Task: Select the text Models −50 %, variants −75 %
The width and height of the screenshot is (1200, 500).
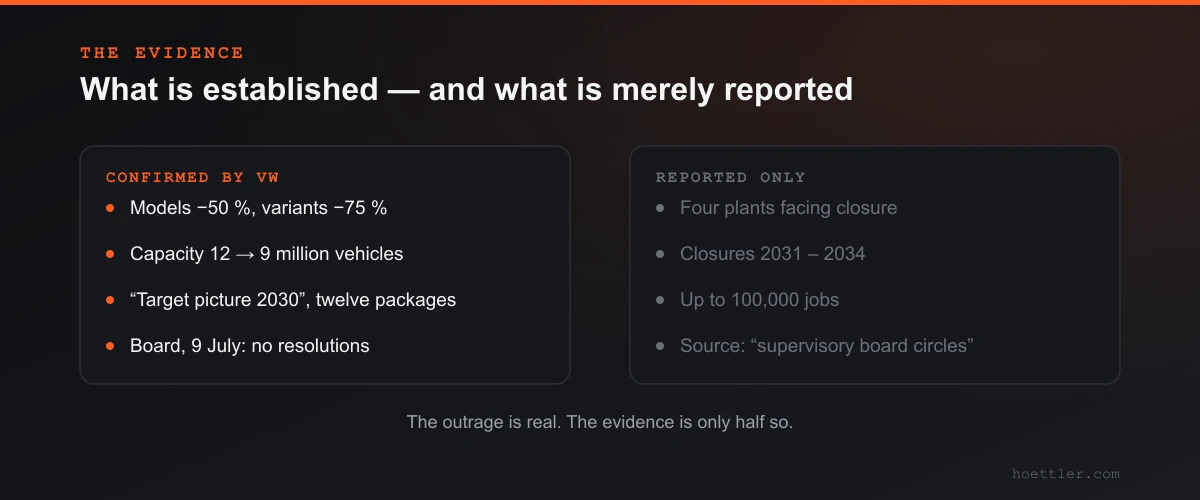Action: point(258,208)
